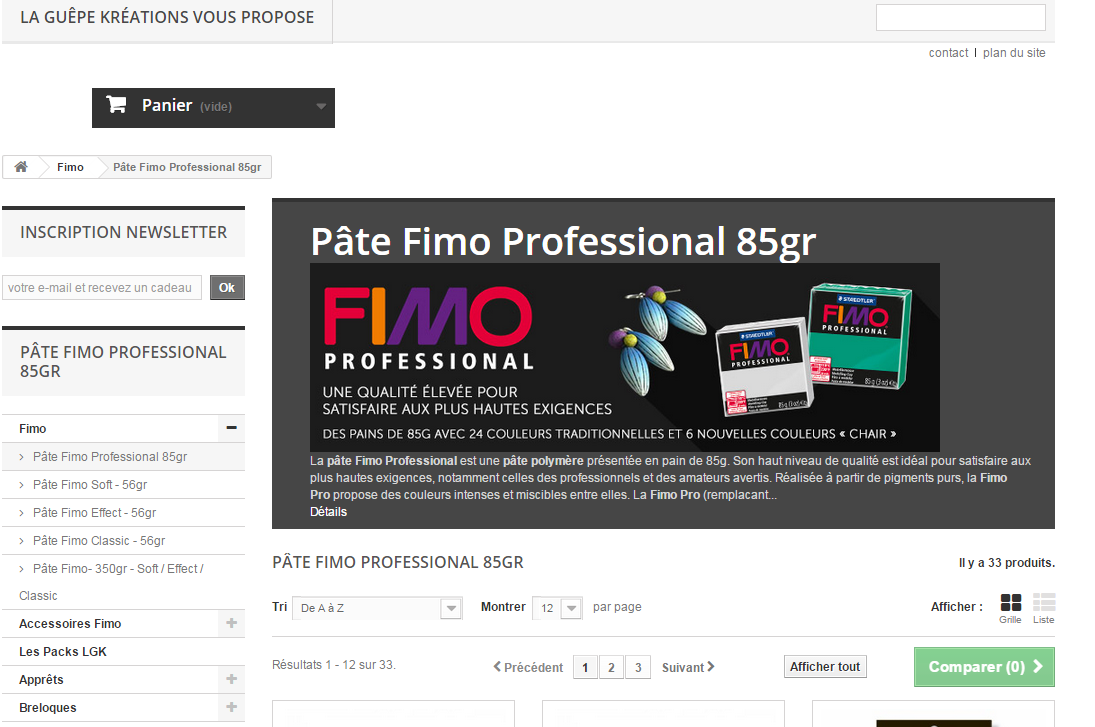Image resolution: width=1095 pixels, height=727 pixels.
Task: Expand Accessoires Fimo plus icon
Action: click(x=231, y=623)
